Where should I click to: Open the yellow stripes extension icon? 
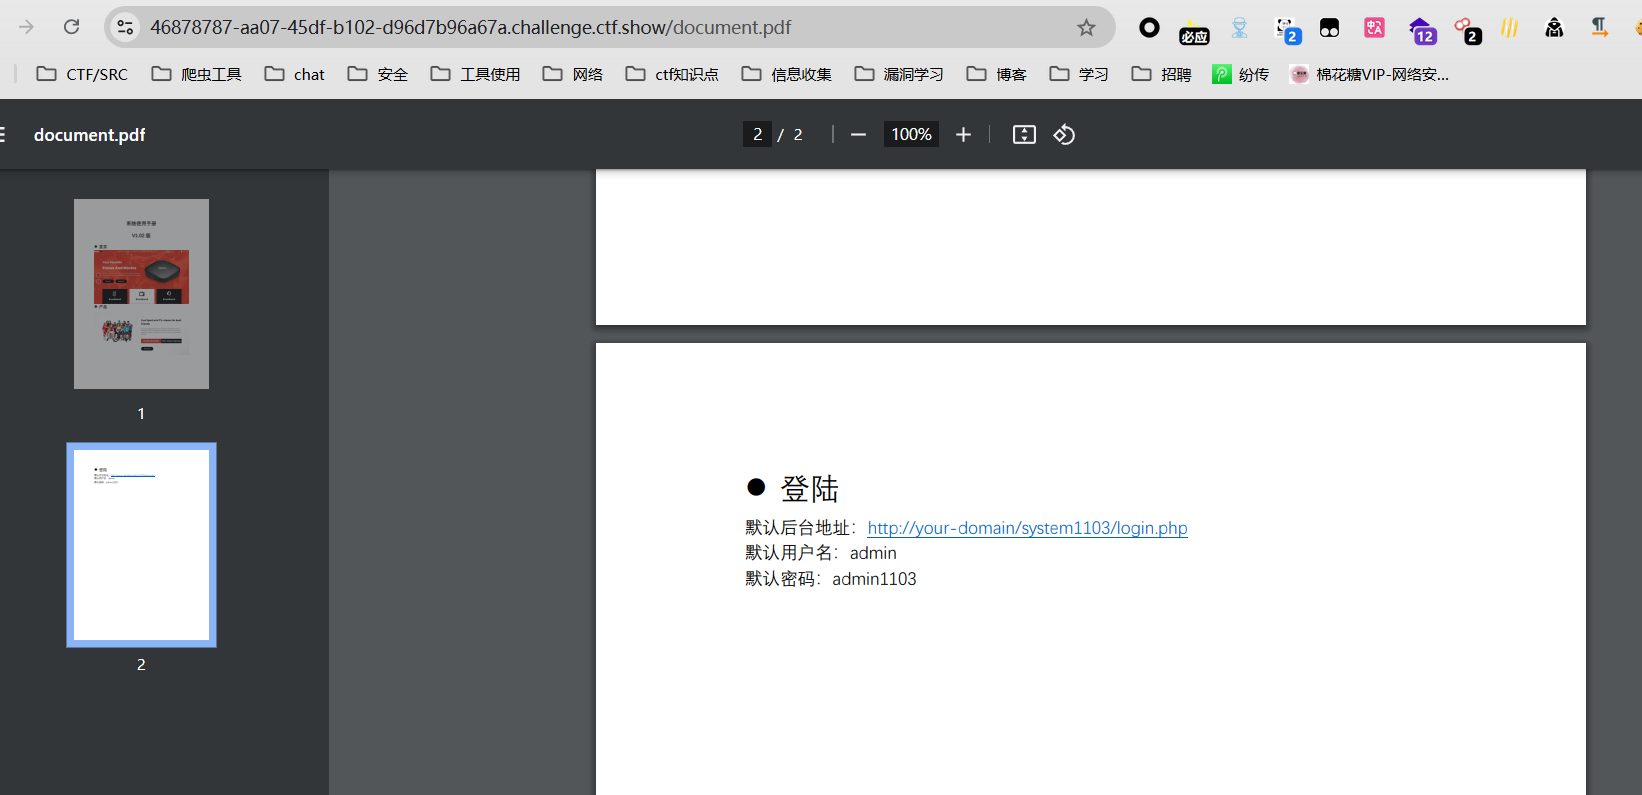(1509, 28)
